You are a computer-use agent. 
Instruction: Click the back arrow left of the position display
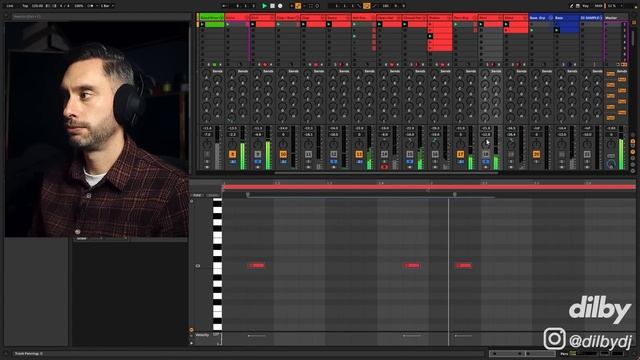224,6
